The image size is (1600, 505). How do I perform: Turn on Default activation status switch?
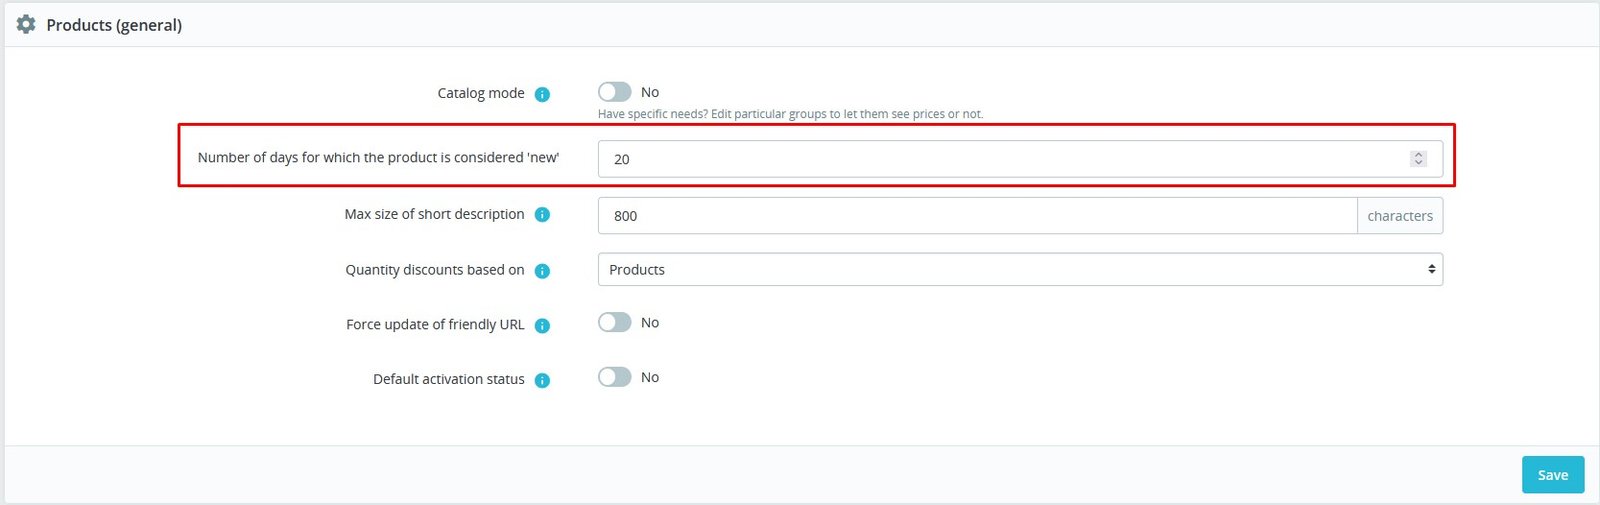[615, 377]
